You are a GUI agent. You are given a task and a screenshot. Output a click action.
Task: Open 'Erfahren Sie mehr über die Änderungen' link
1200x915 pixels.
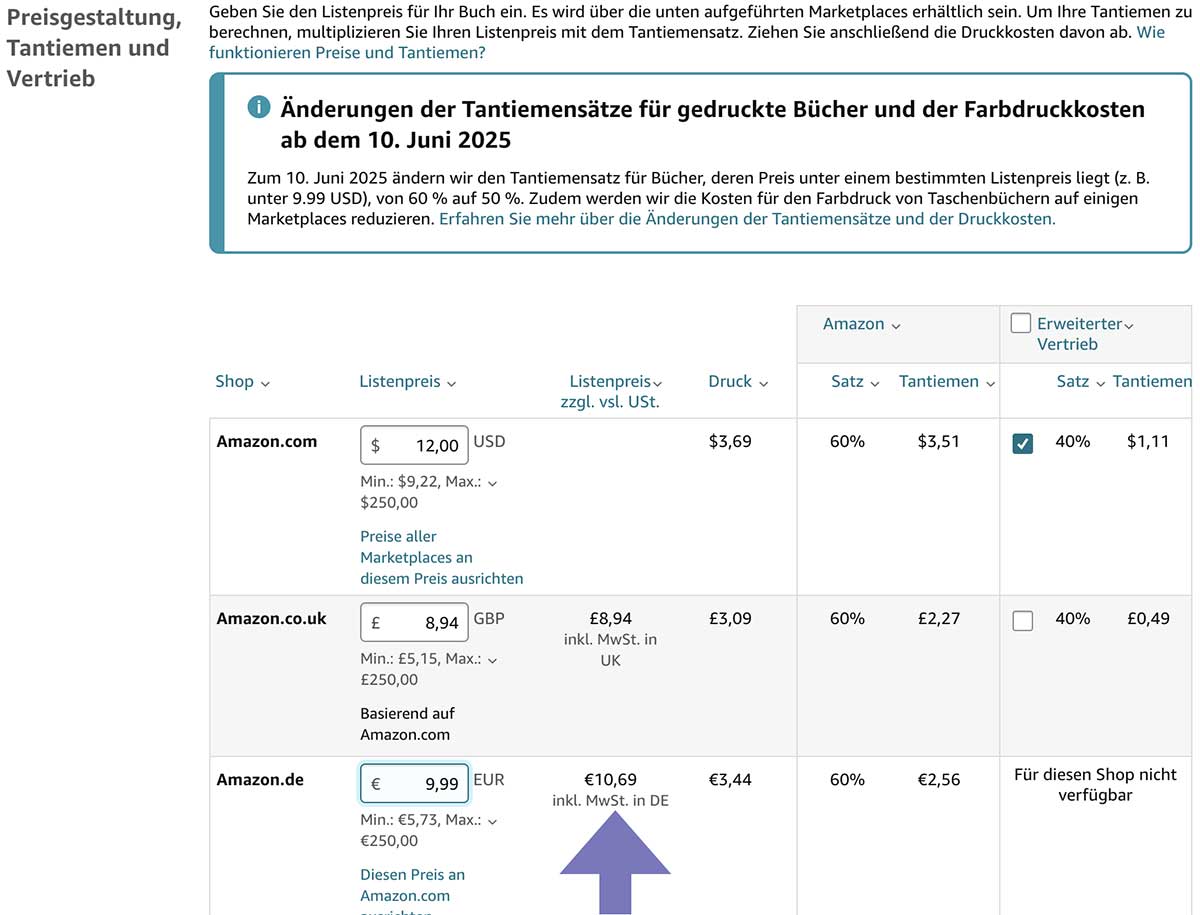[747, 219]
